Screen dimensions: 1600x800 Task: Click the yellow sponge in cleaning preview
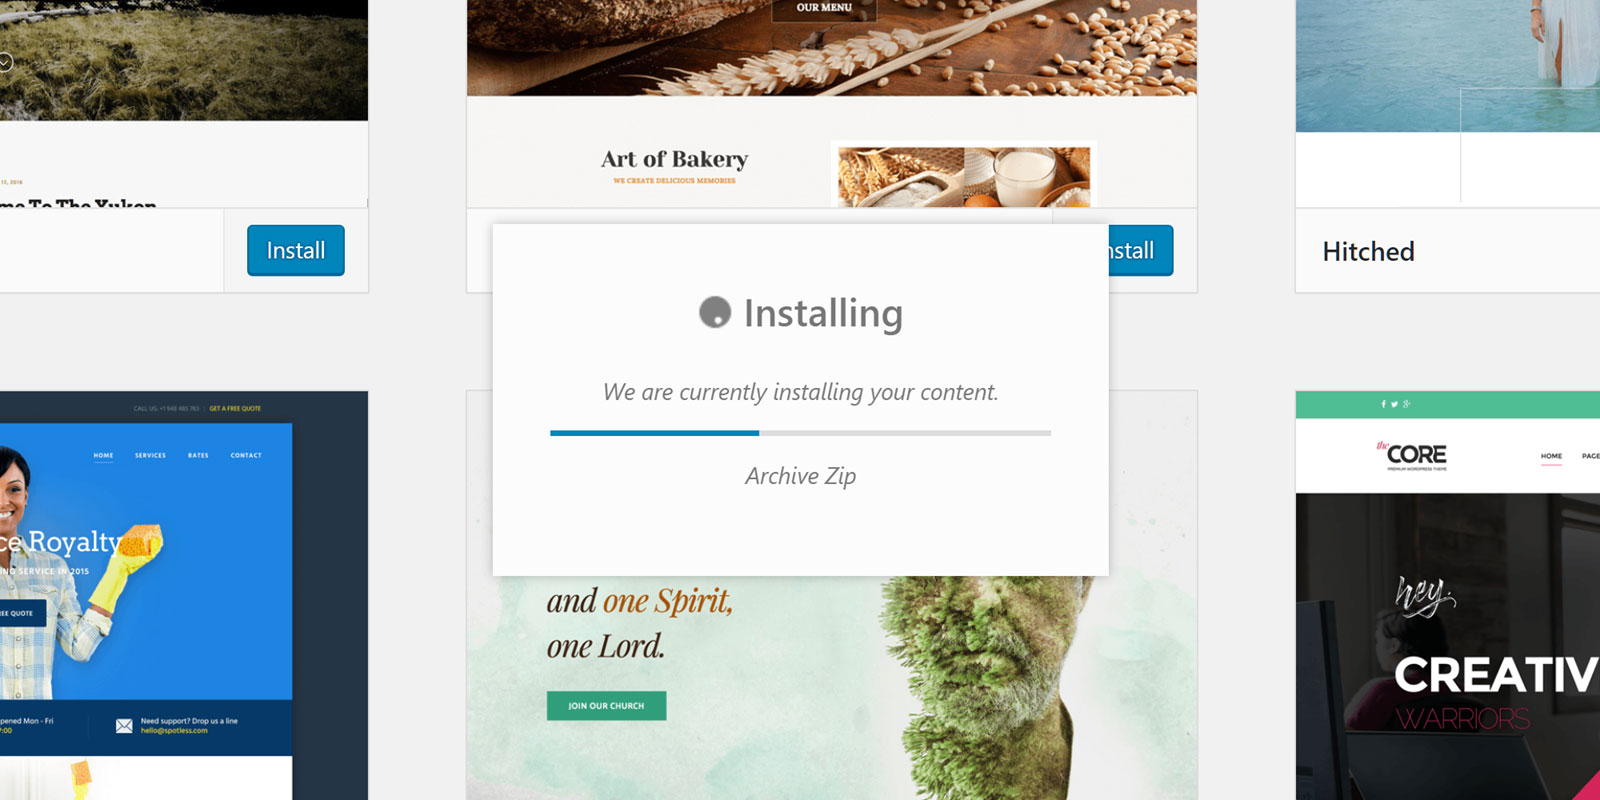coord(142,541)
